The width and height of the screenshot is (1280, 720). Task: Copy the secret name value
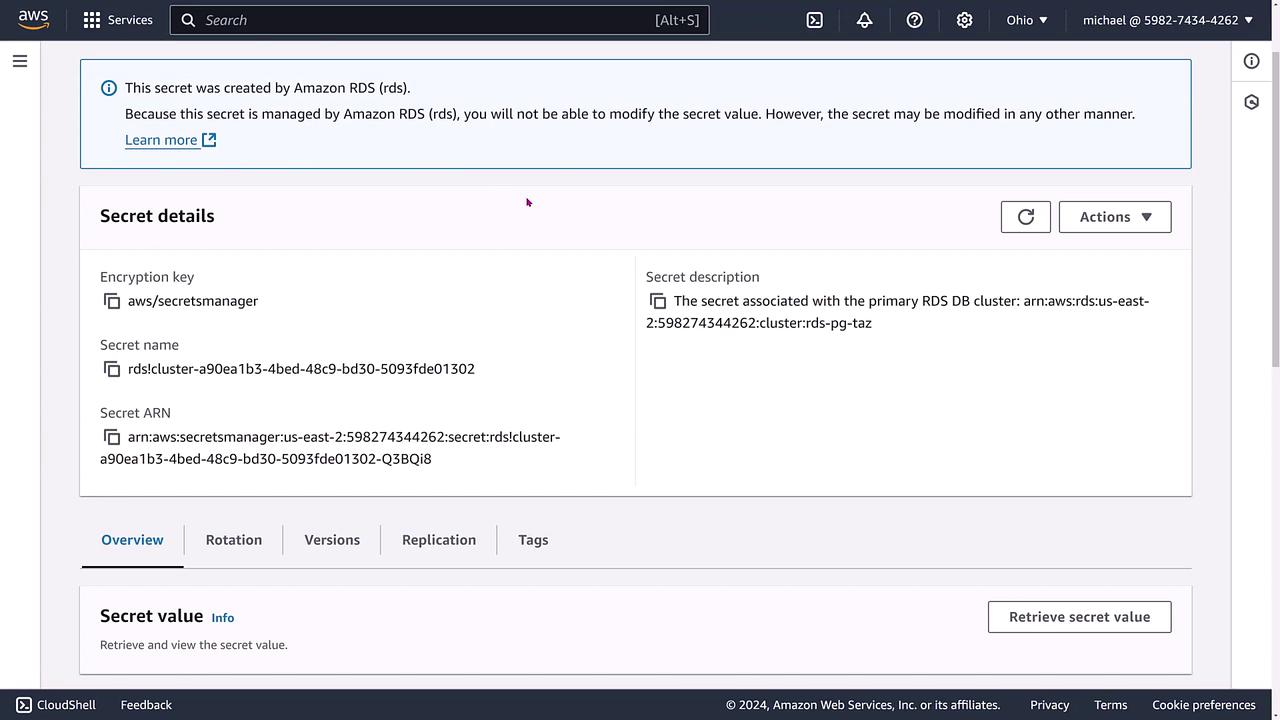coord(112,369)
